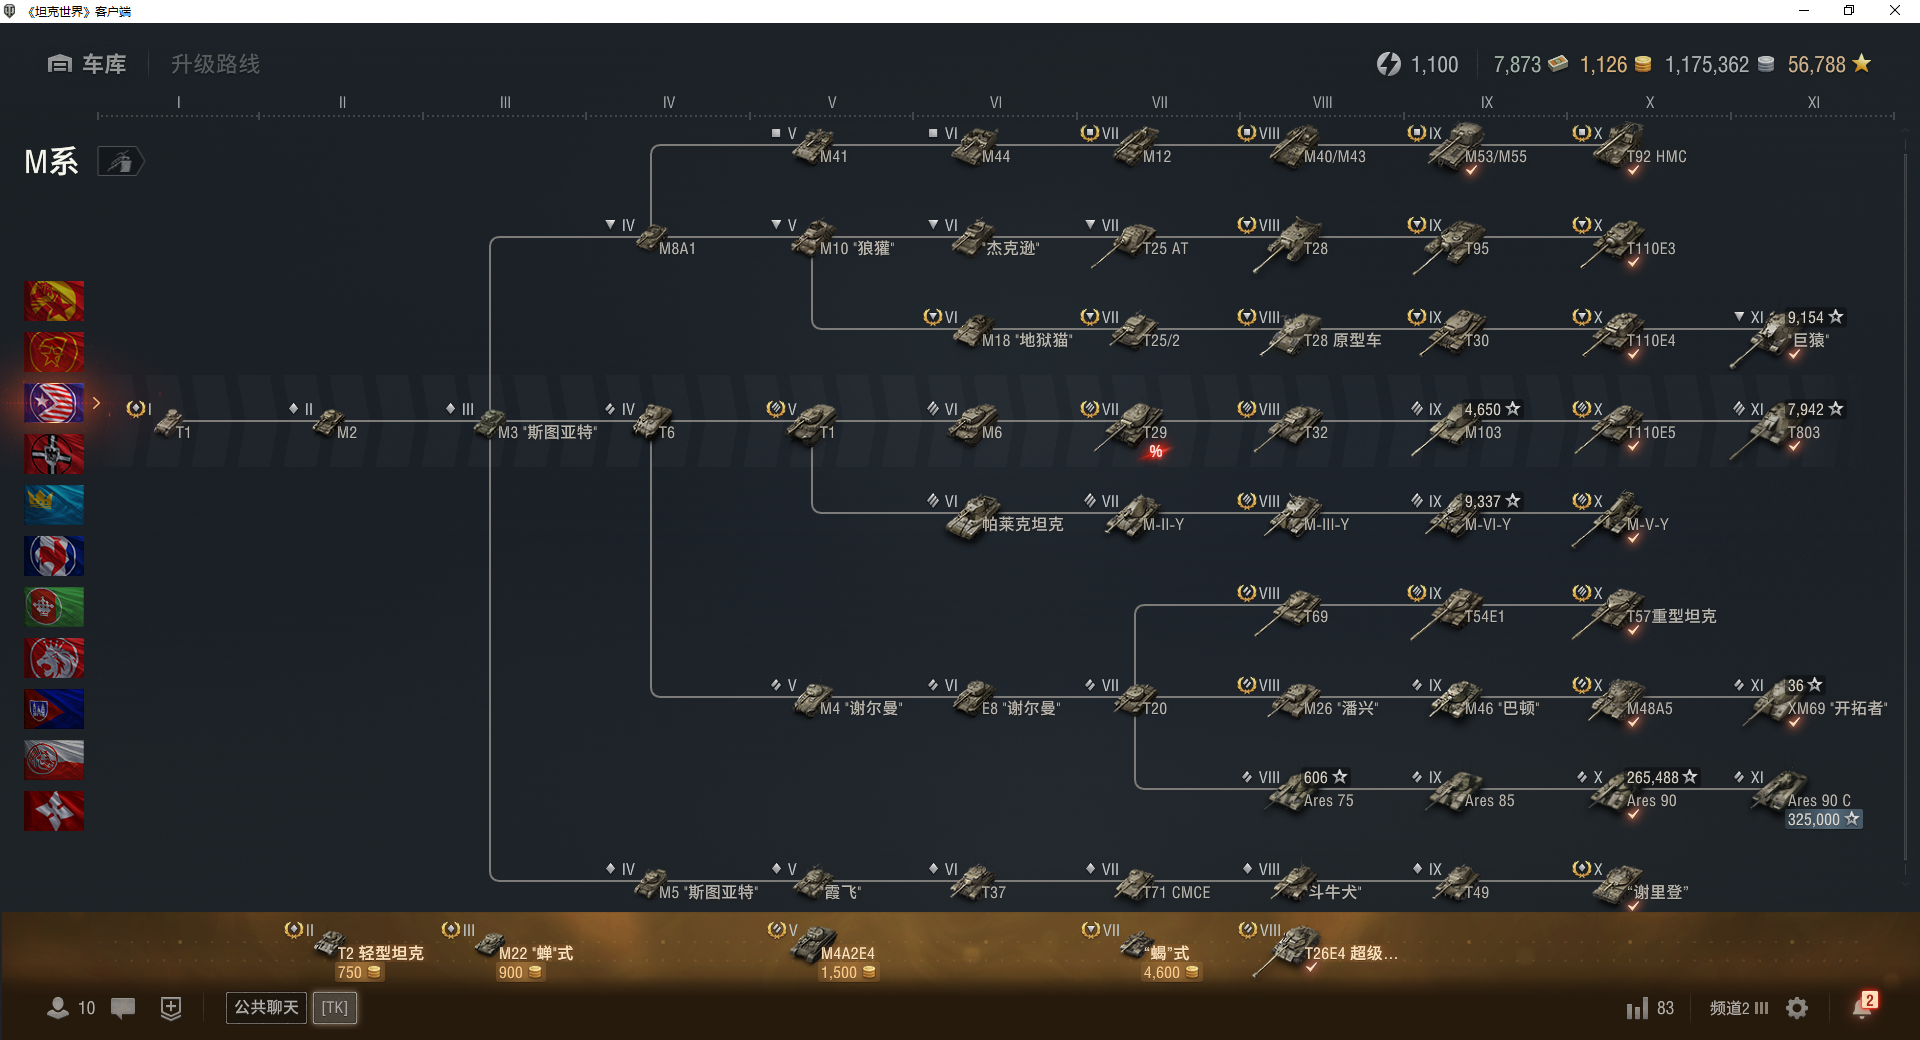Click the 1,175,362 credits balance
The height and width of the screenshot is (1040, 1920).
(1719, 64)
